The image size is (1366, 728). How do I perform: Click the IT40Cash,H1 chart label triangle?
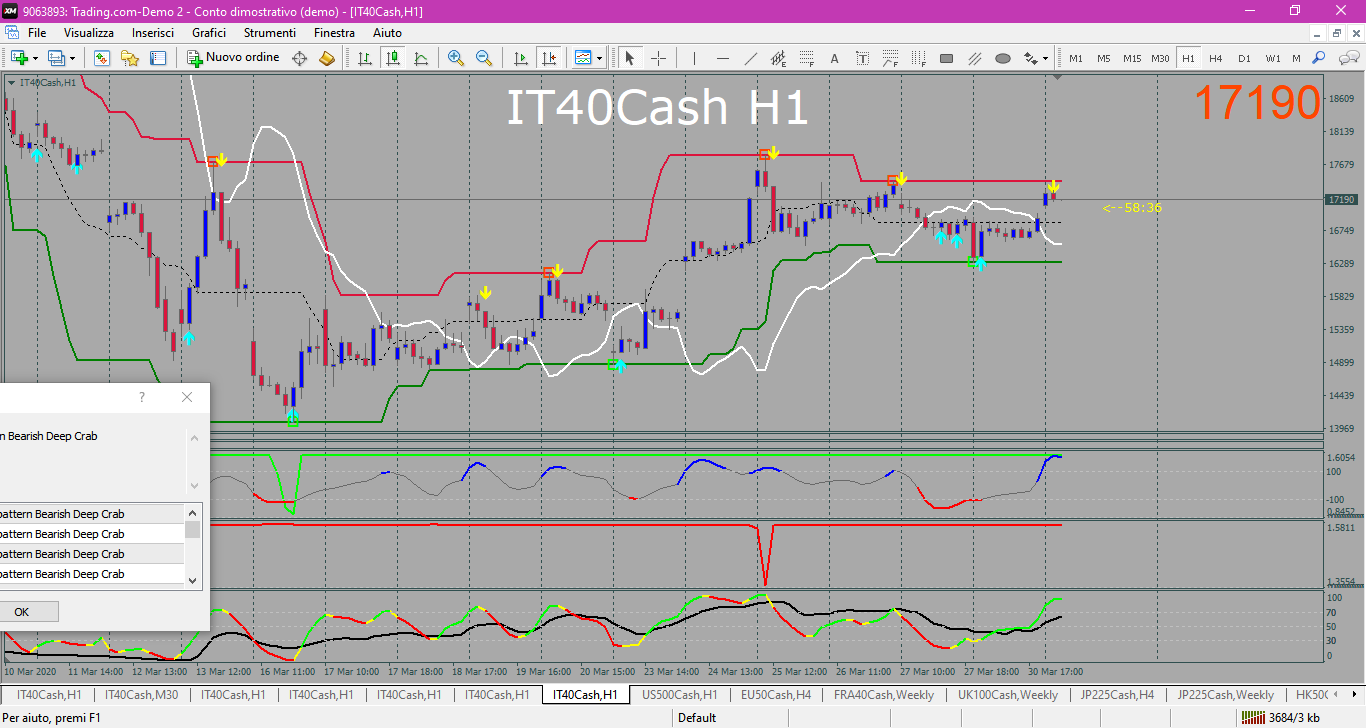click(11, 82)
